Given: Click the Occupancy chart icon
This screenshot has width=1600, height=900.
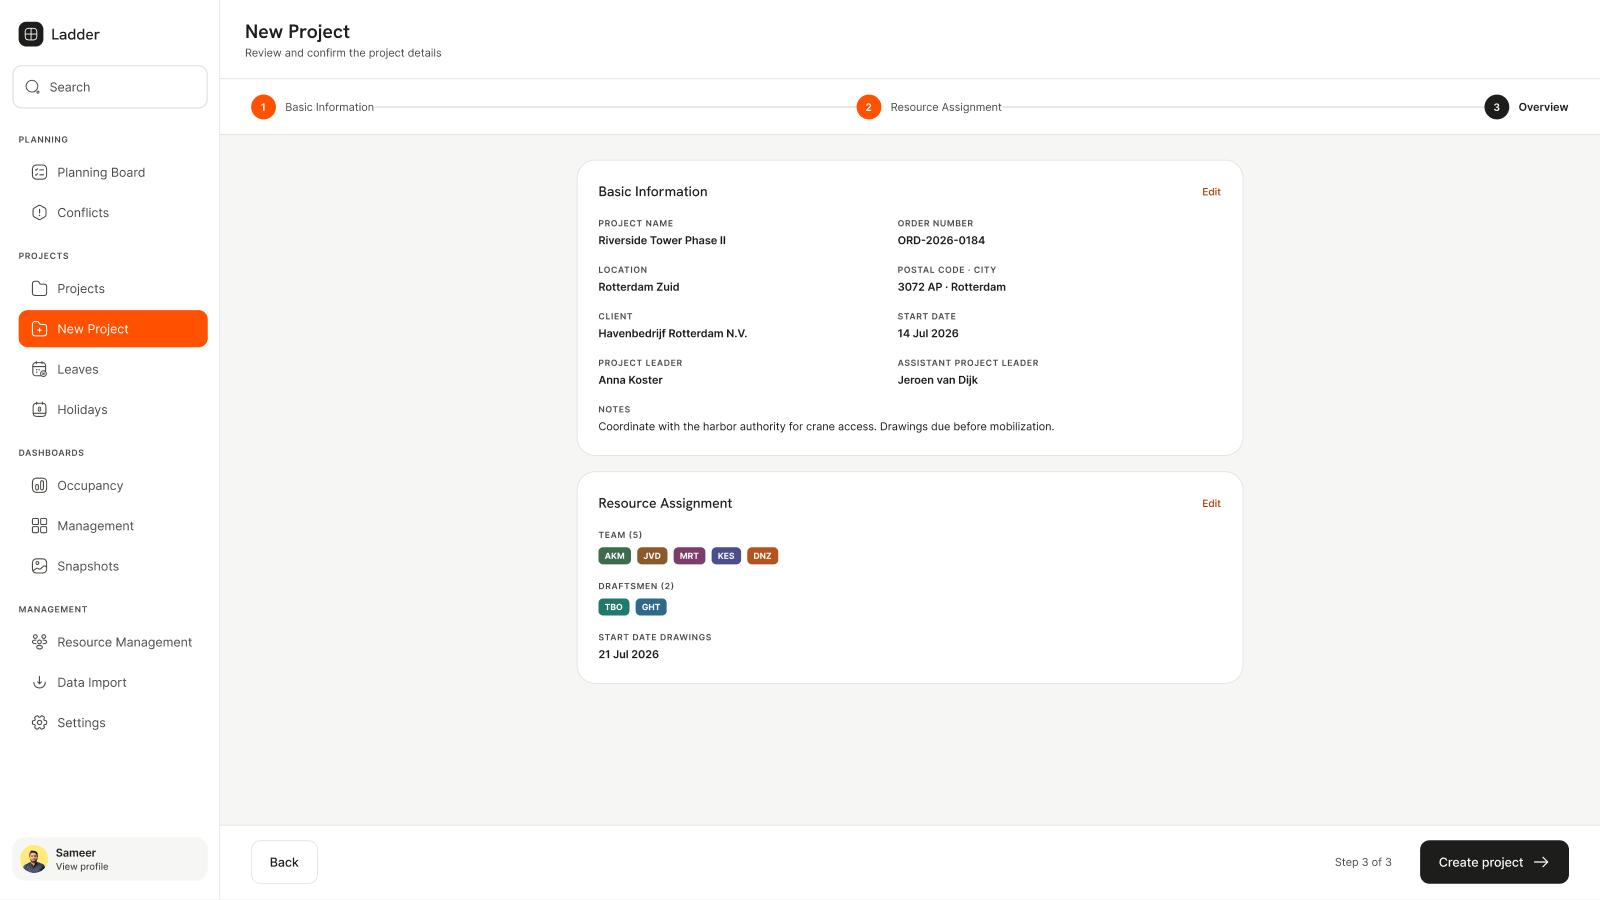Looking at the screenshot, I should click(x=40, y=485).
